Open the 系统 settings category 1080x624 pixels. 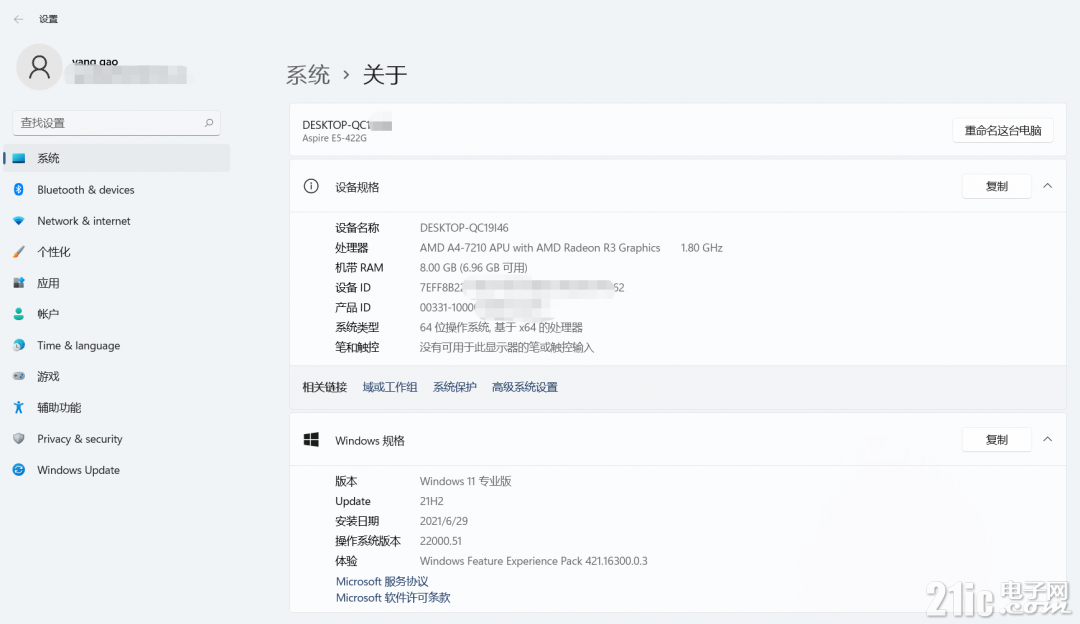117,158
